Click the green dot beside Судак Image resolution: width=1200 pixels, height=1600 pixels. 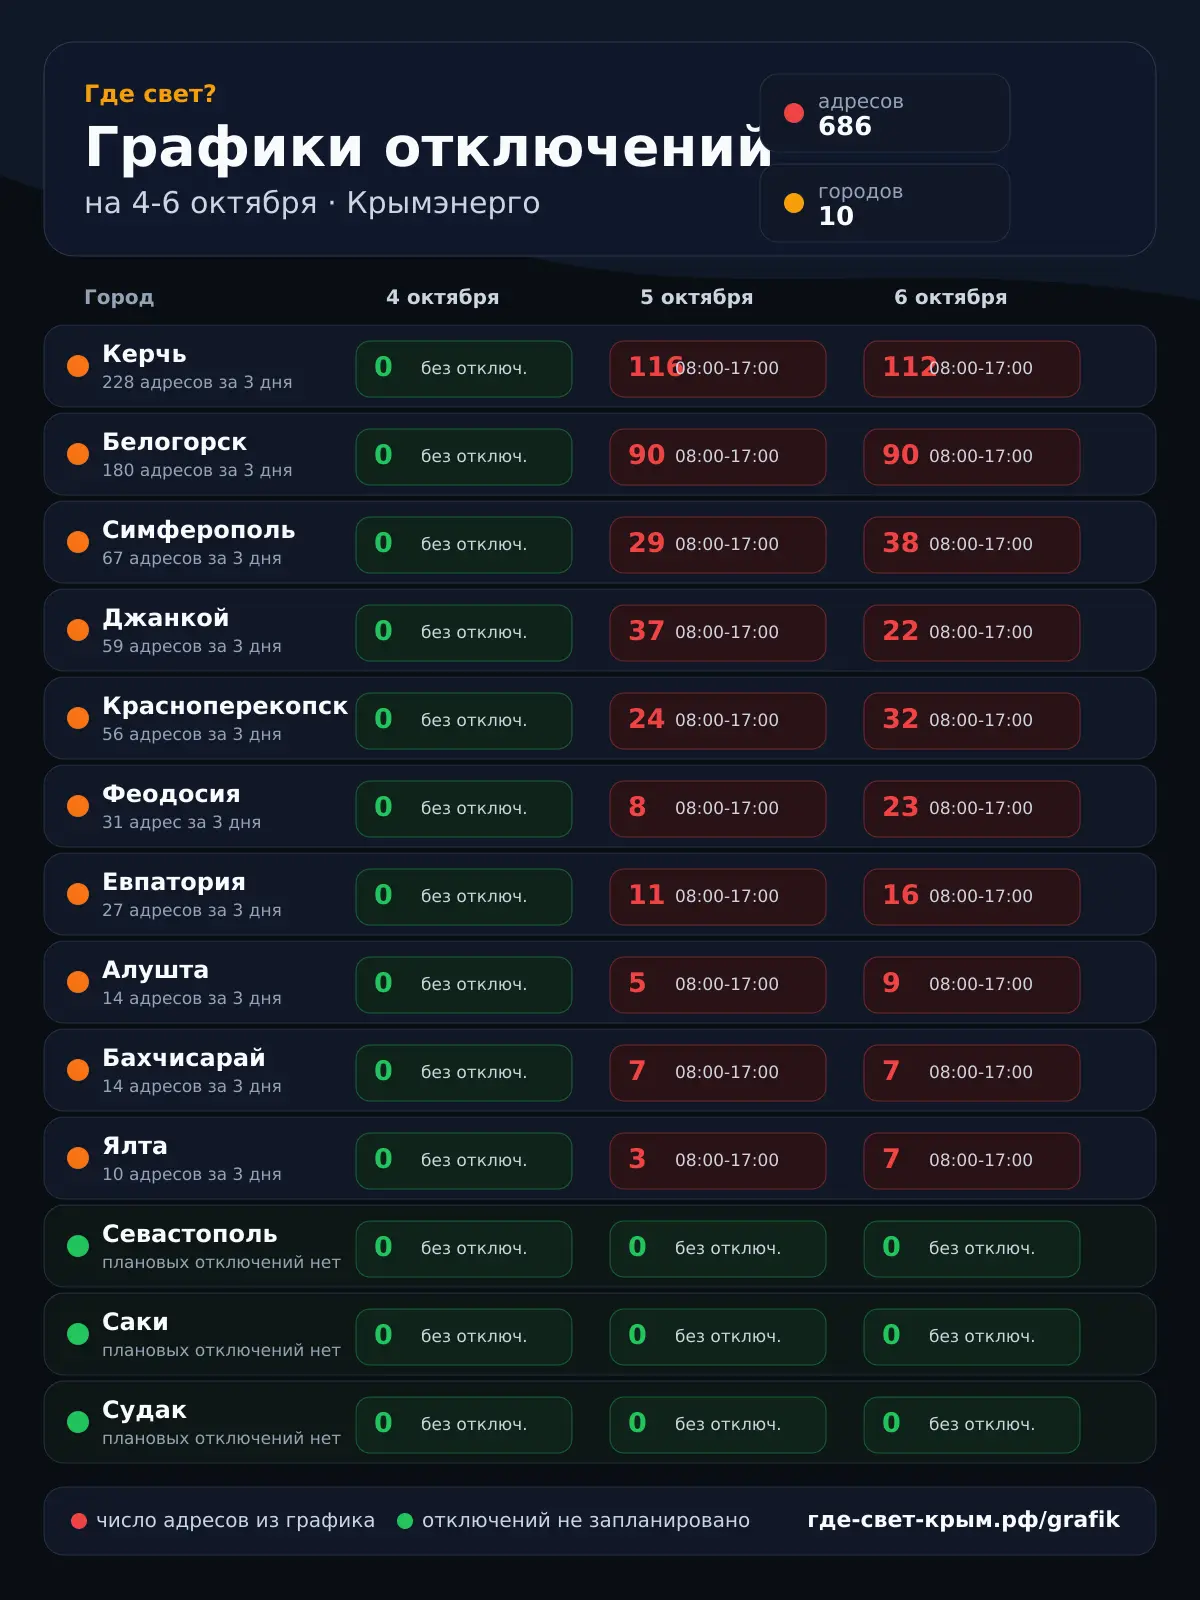click(x=78, y=1422)
